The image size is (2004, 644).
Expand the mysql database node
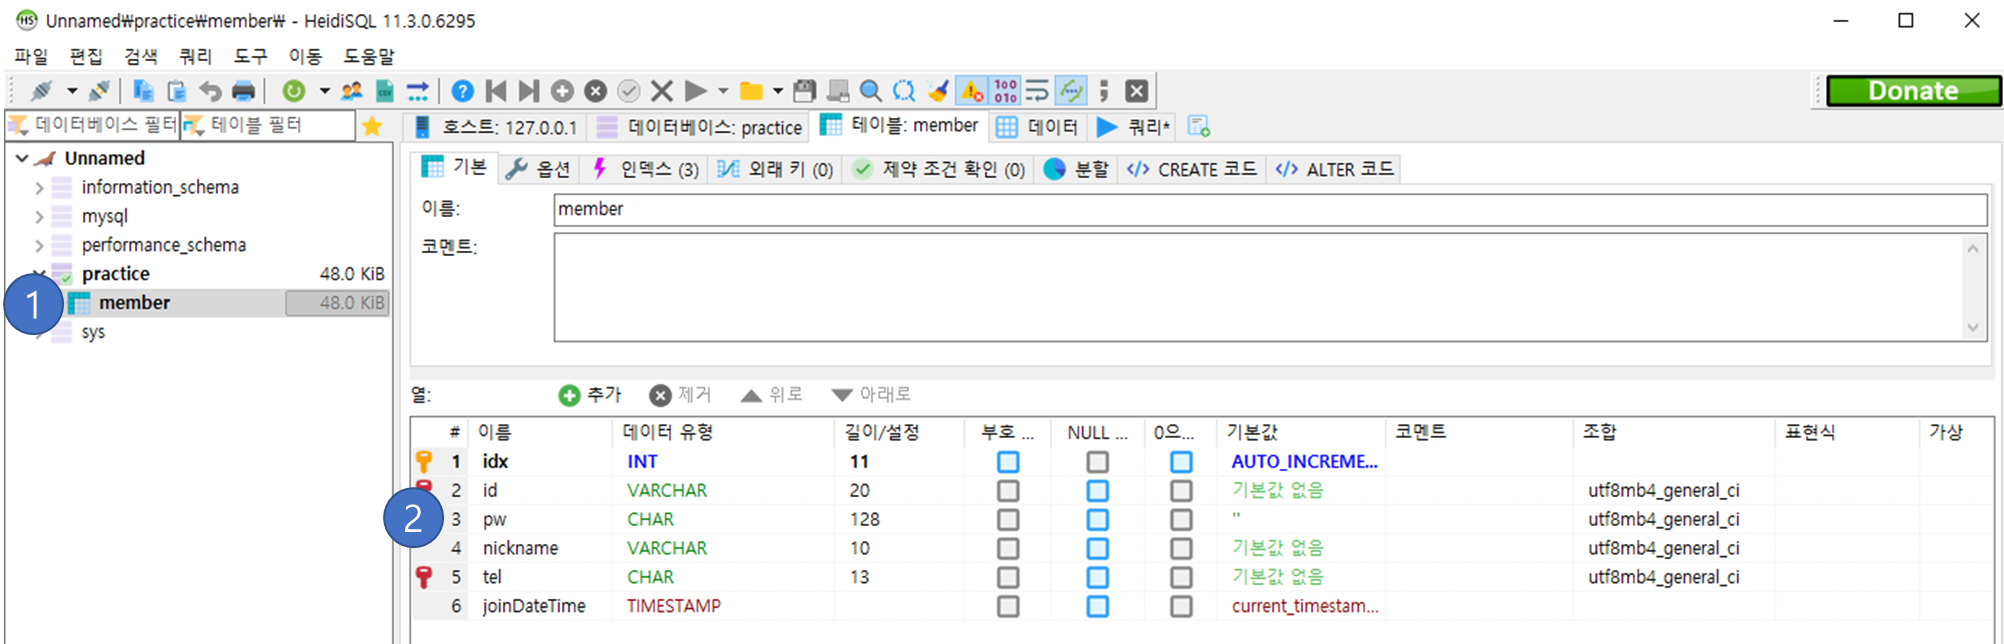pos(39,217)
